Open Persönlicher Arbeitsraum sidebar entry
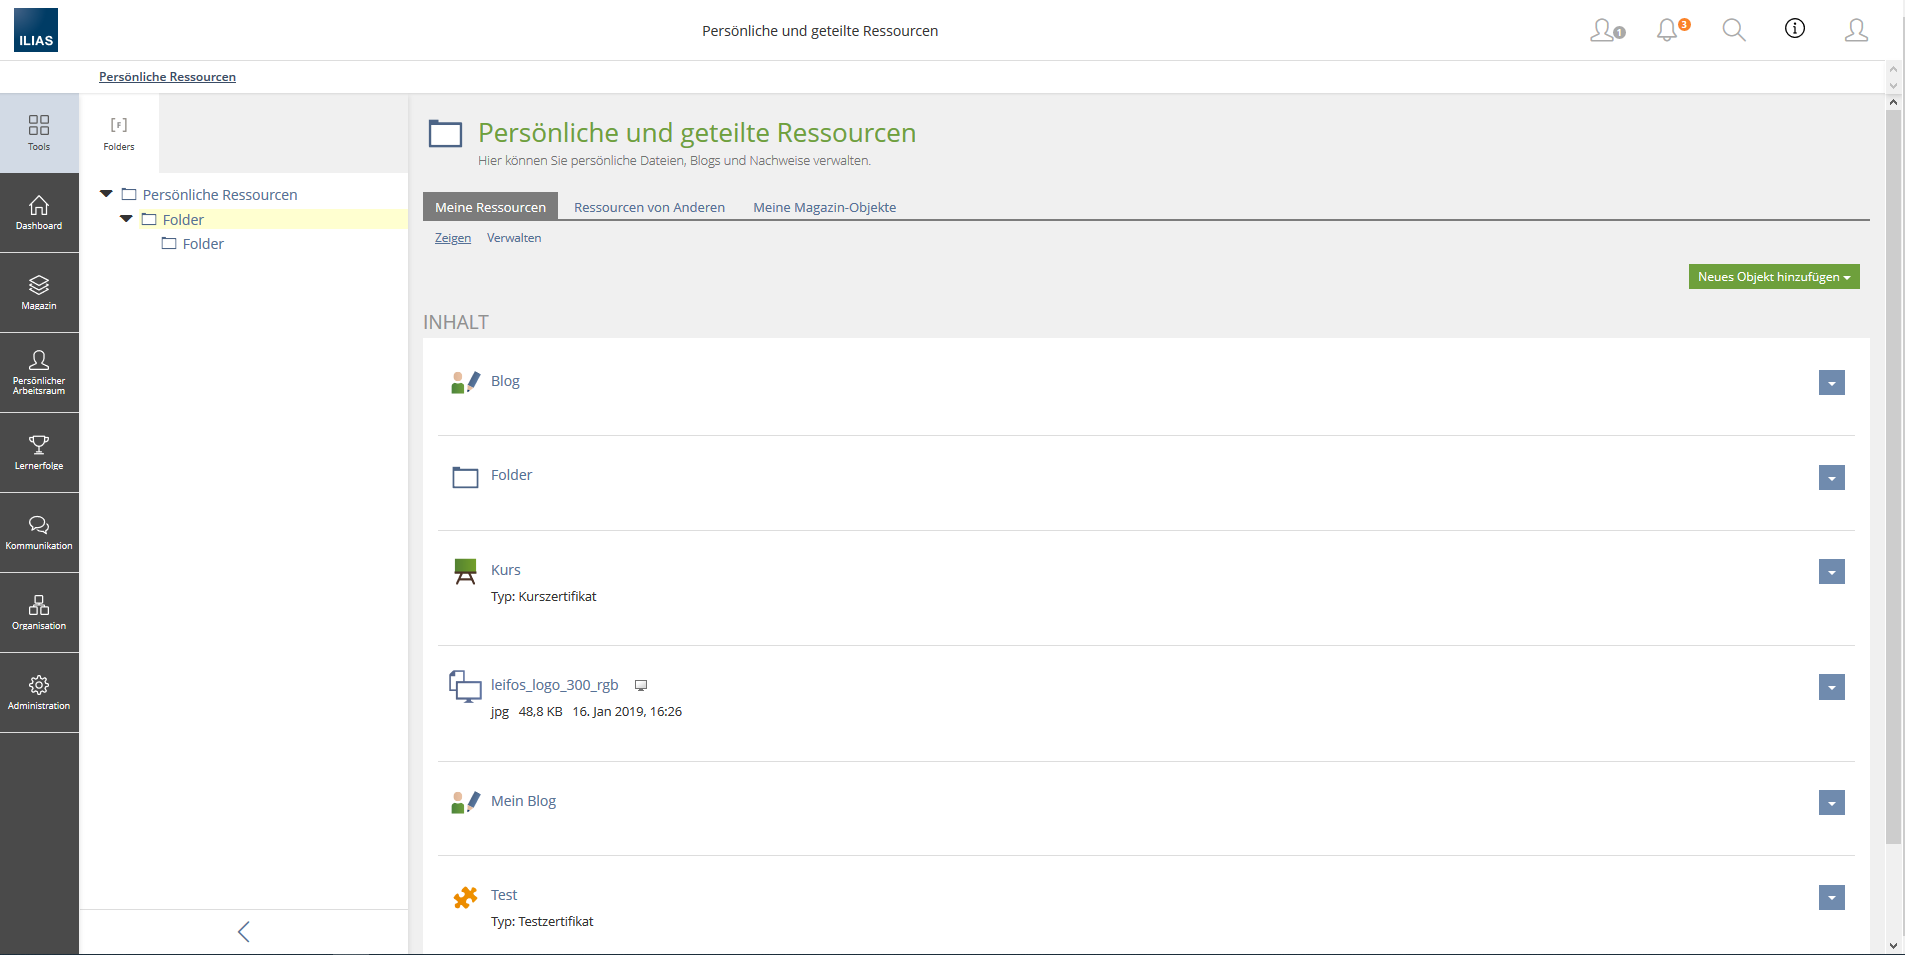Screen dimensions: 1905x955 [39, 373]
